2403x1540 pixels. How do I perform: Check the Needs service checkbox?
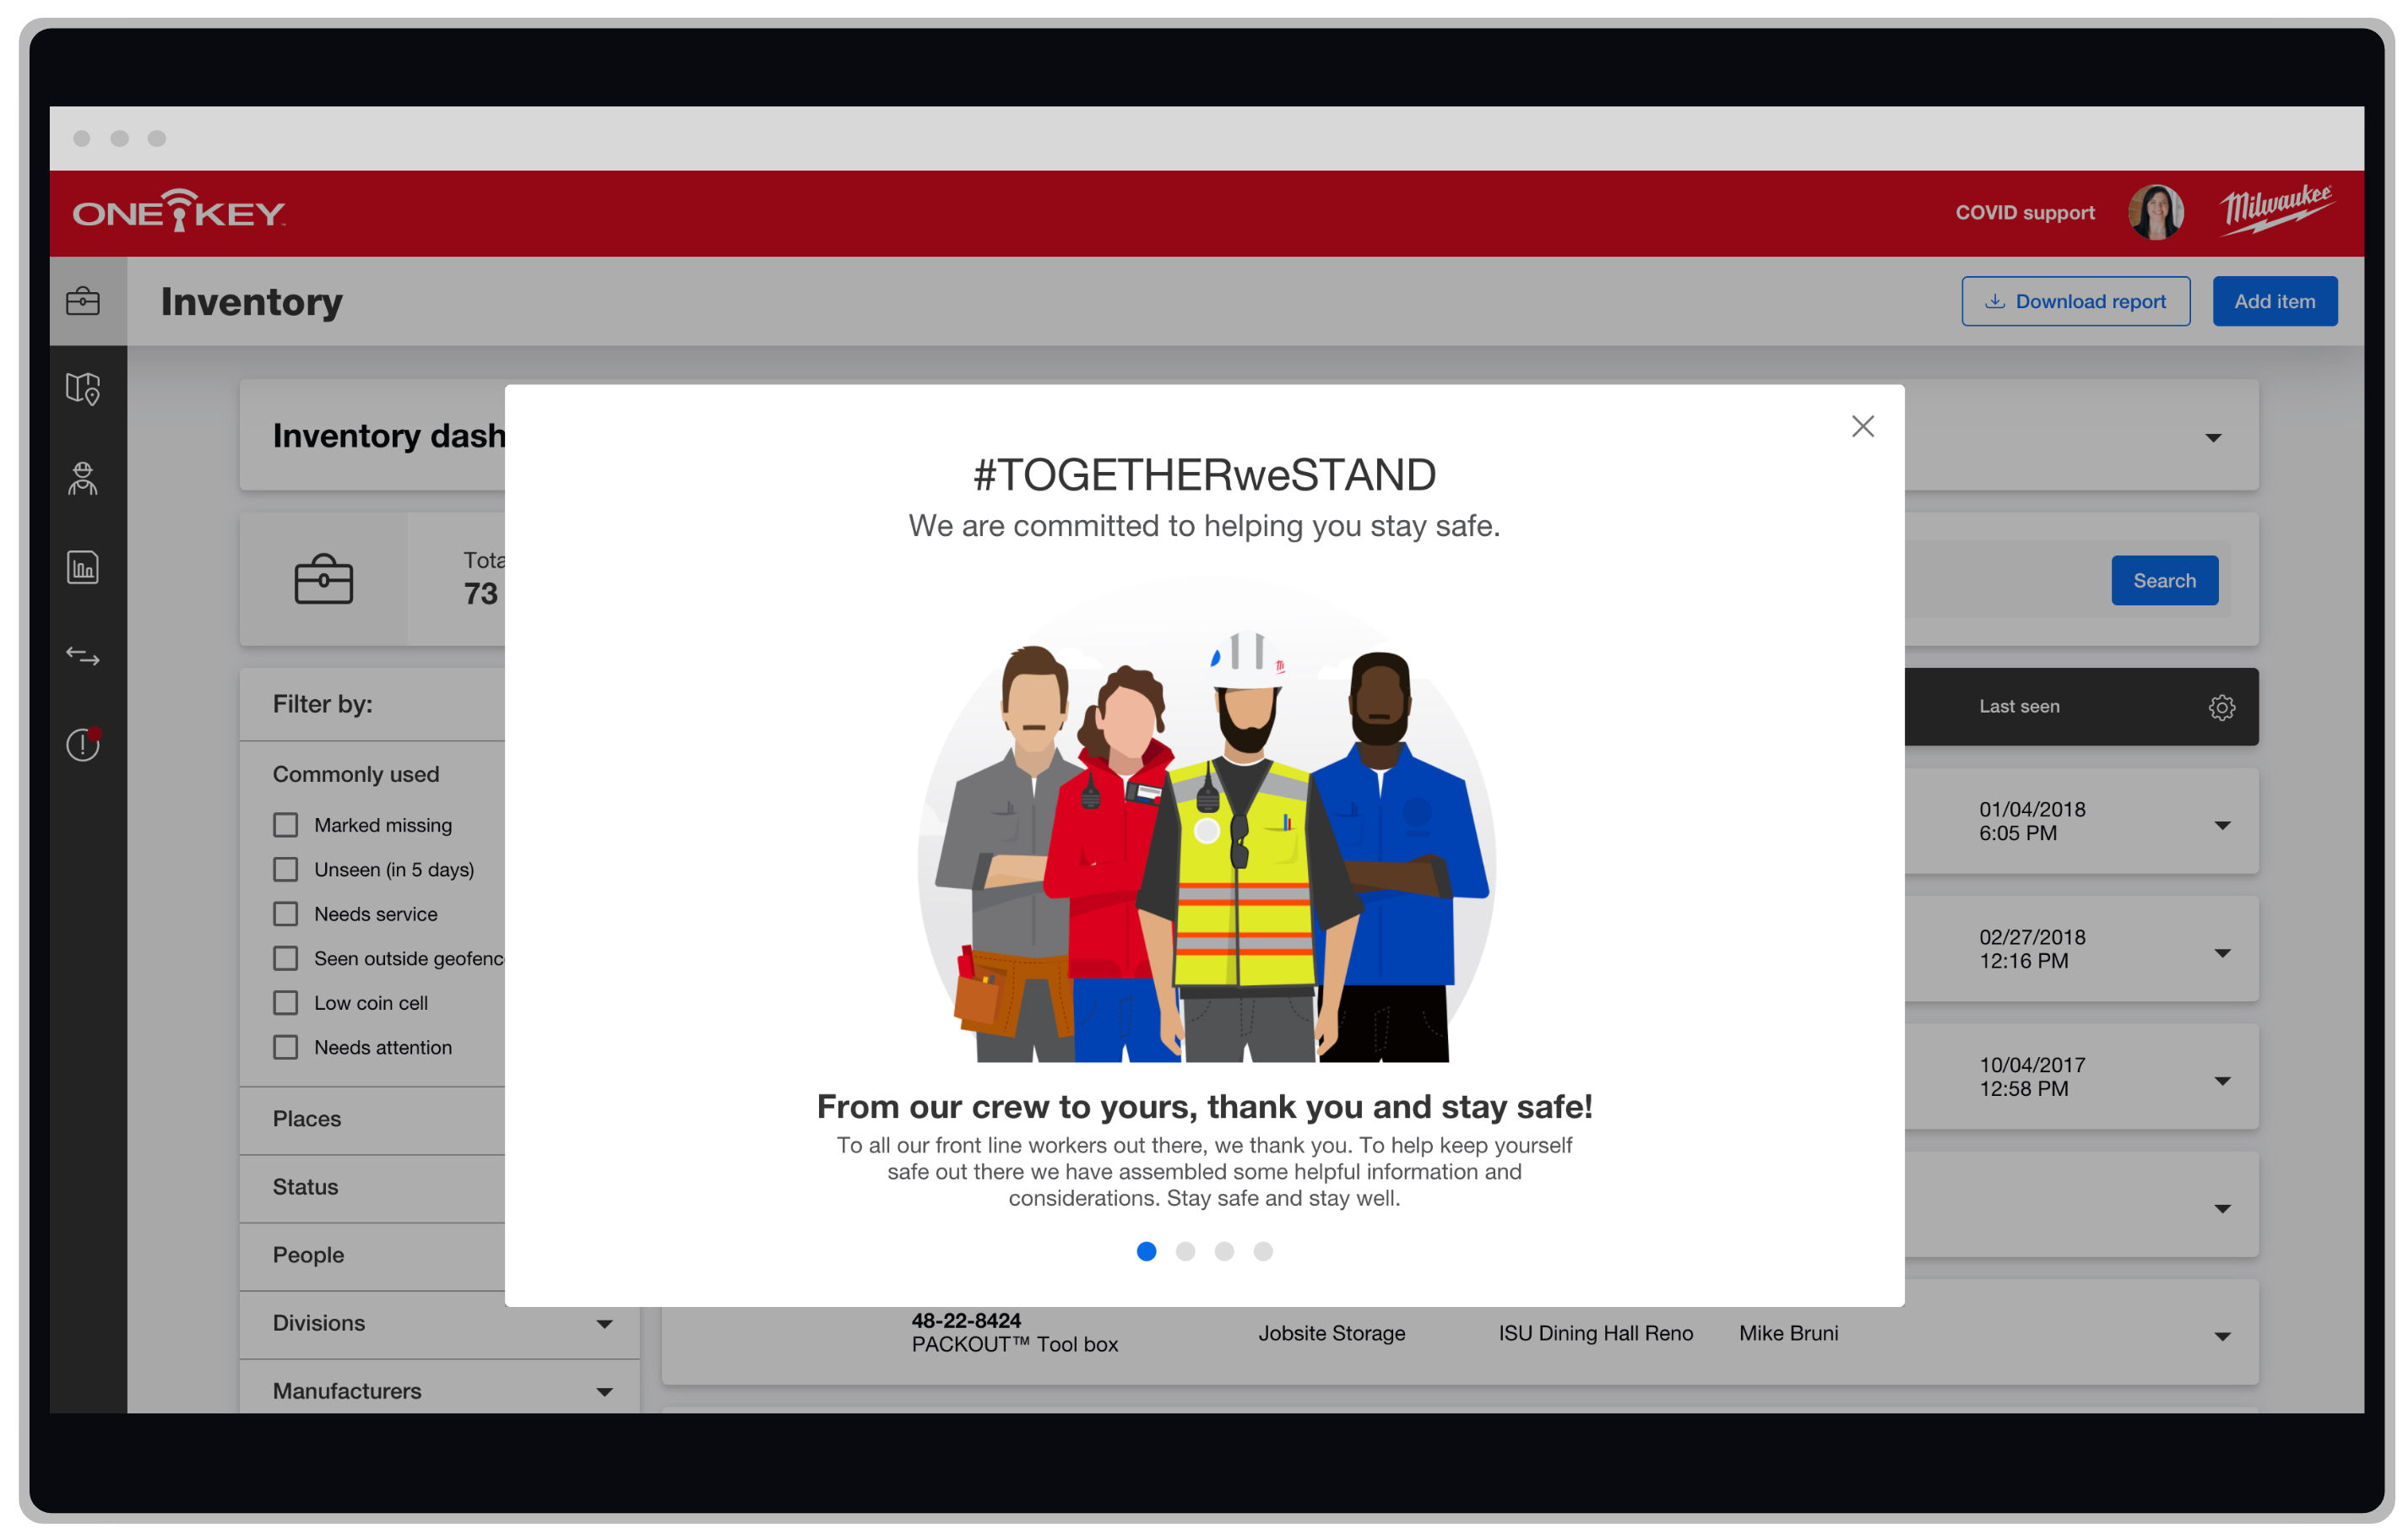tap(285, 913)
